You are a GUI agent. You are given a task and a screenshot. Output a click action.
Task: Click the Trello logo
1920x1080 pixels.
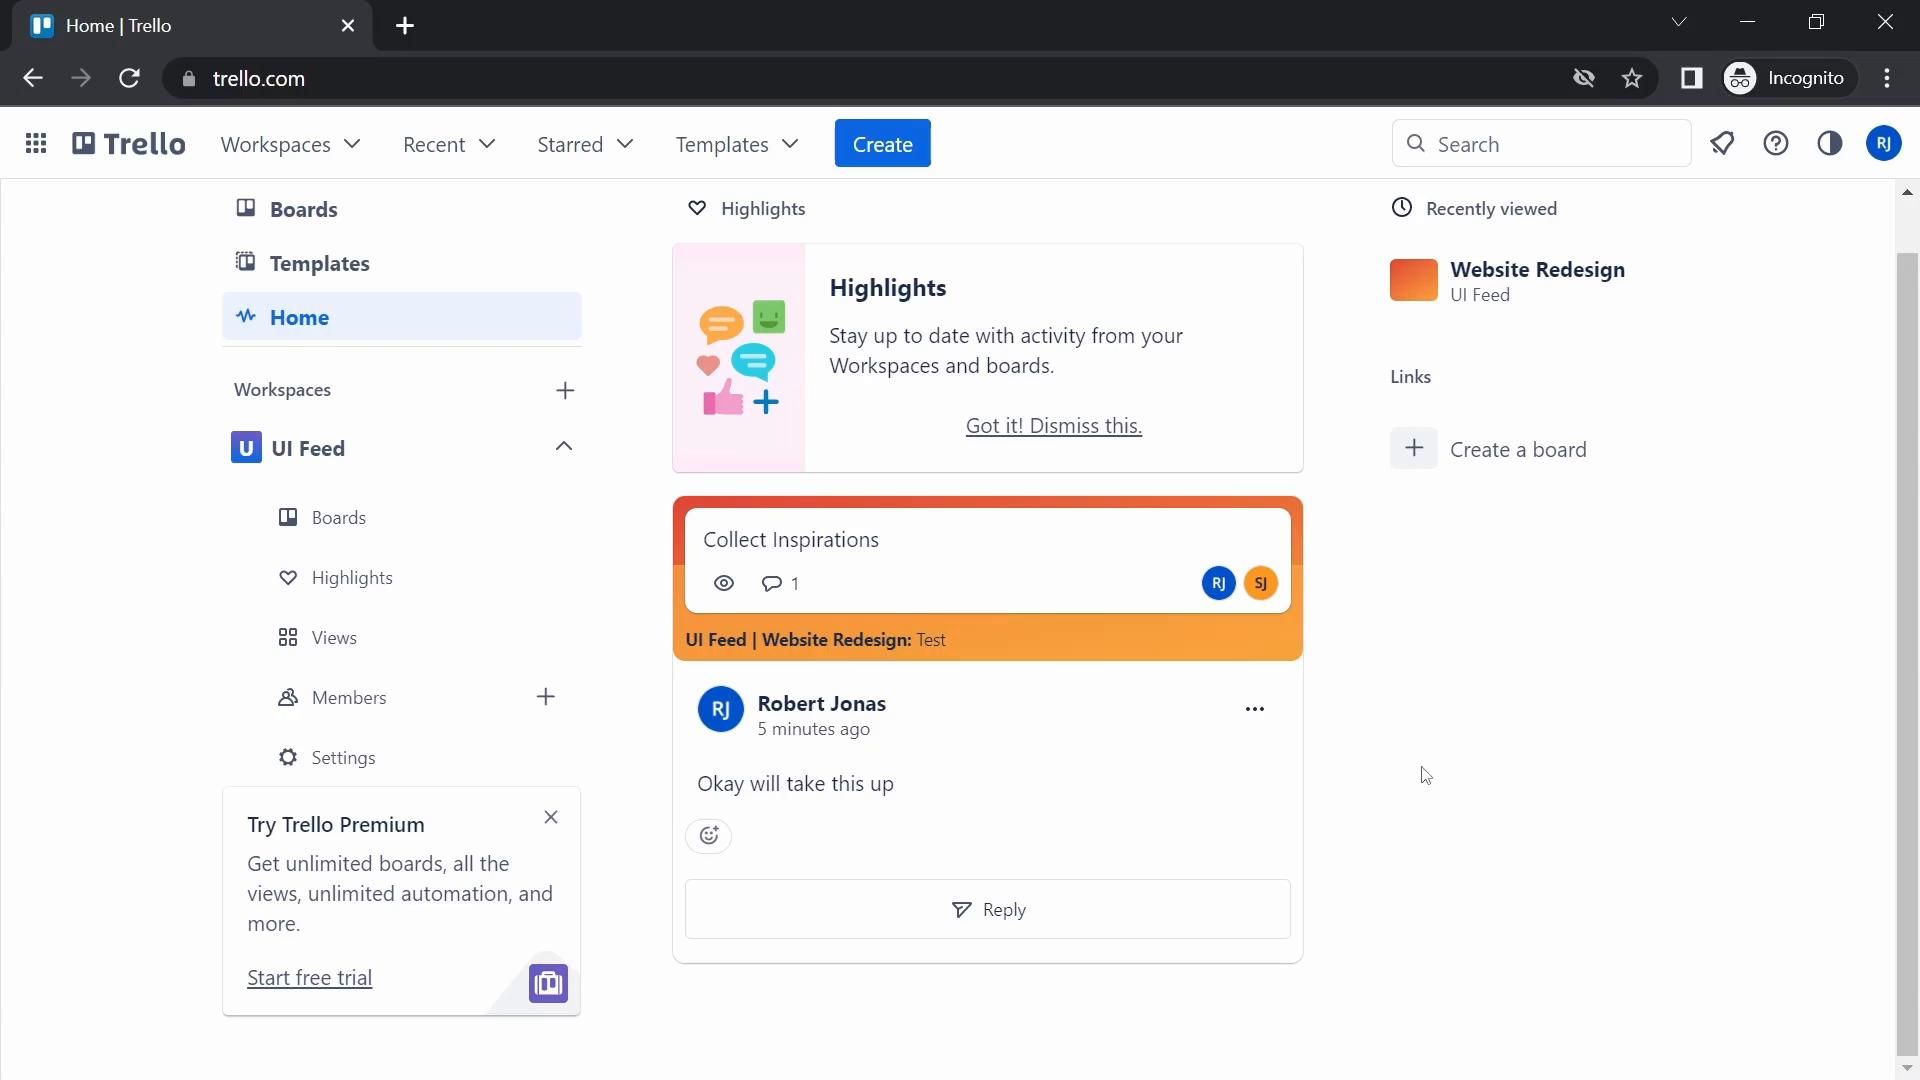click(129, 144)
